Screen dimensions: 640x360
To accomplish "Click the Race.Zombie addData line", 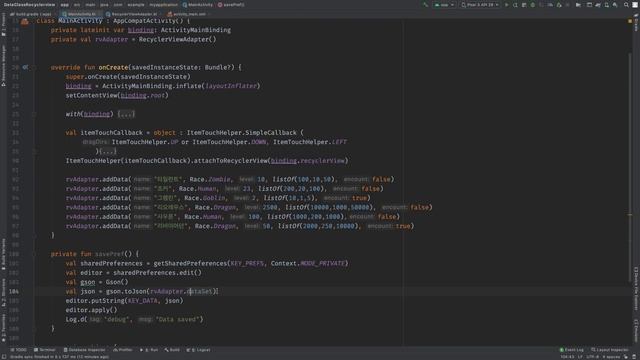I will (x=230, y=179).
